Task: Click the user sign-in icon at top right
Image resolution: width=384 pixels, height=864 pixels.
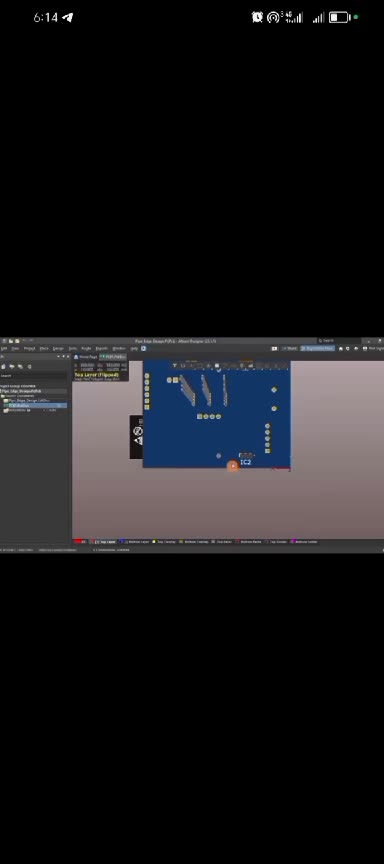Action: click(365, 348)
